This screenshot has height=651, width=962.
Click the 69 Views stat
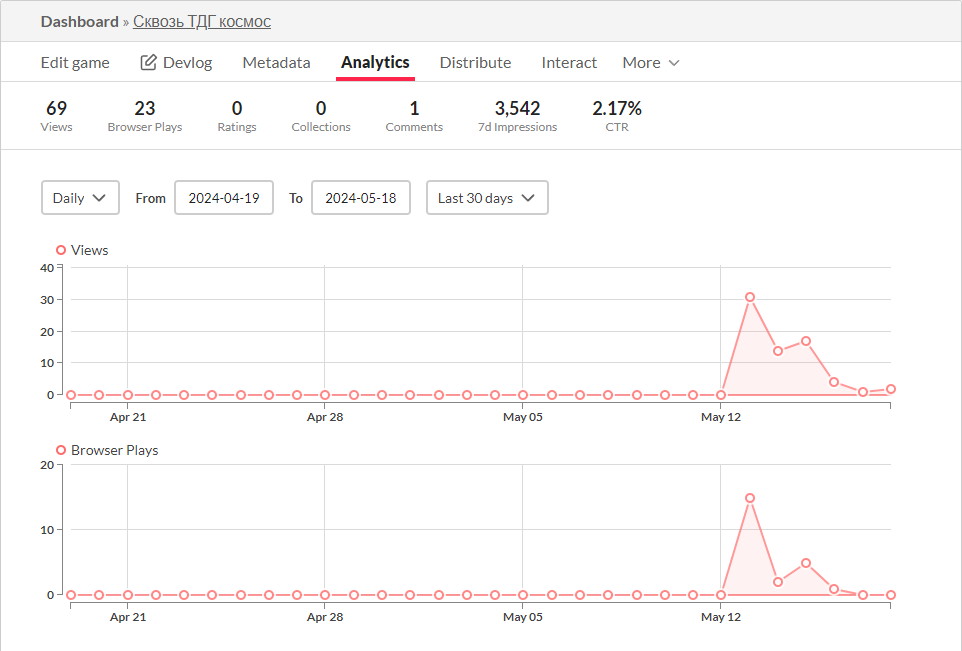point(56,116)
